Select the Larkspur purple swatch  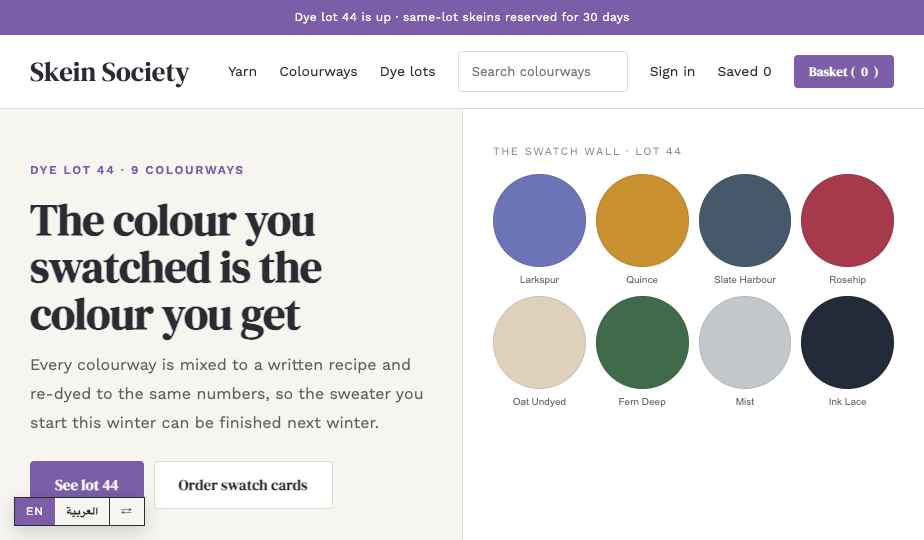[539, 220]
